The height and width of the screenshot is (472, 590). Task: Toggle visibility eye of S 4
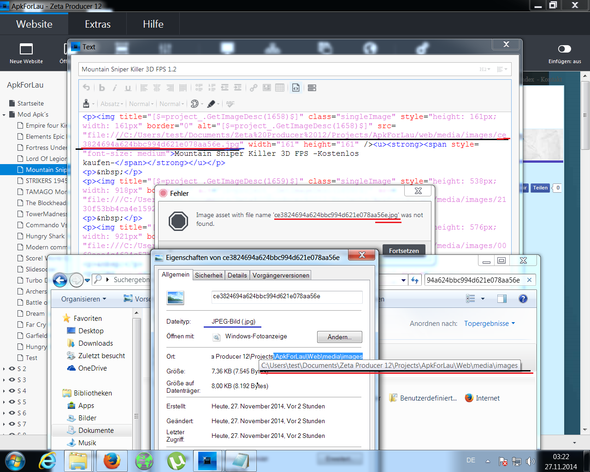pos(12,391)
